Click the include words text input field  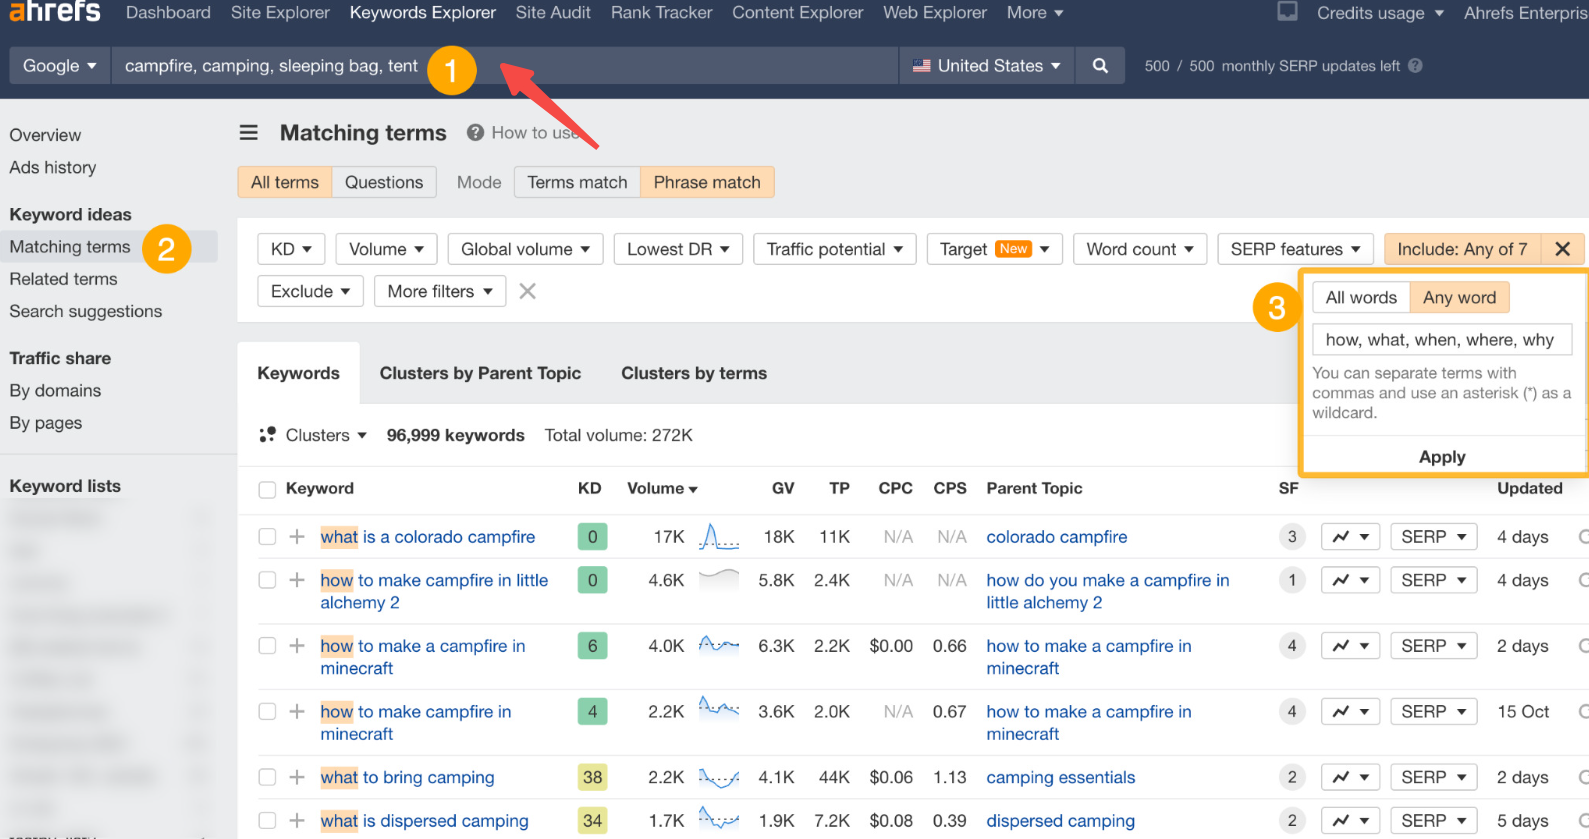pyautogui.click(x=1441, y=340)
